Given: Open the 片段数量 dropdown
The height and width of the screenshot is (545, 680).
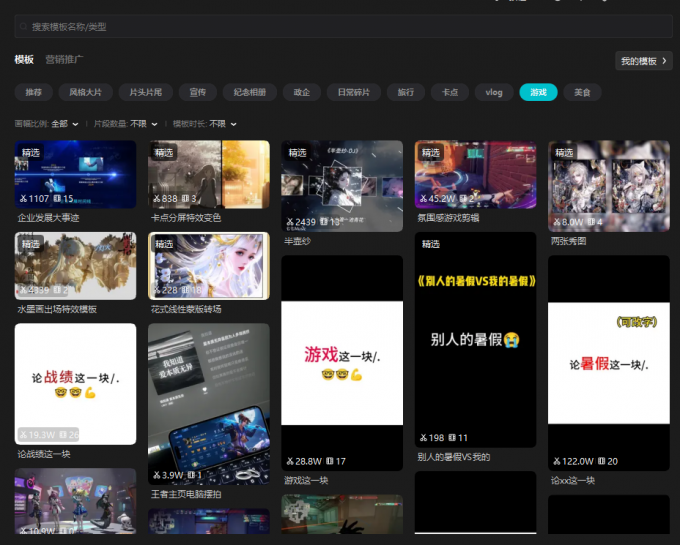Looking at the screenshot, I should [x=125, y=124].
